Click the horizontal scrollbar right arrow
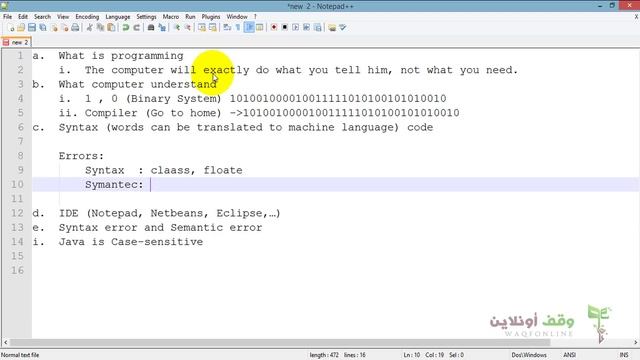640x360 pixels. tap(636, 342)
